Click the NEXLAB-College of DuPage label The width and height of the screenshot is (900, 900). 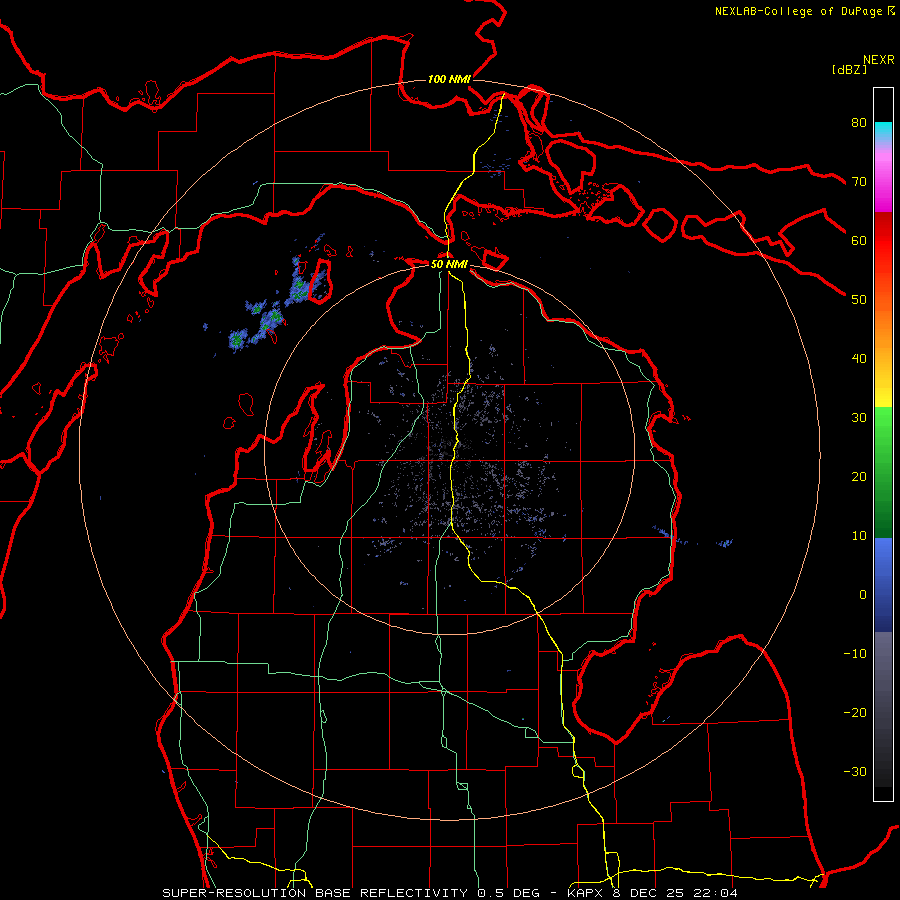[798, 11]
